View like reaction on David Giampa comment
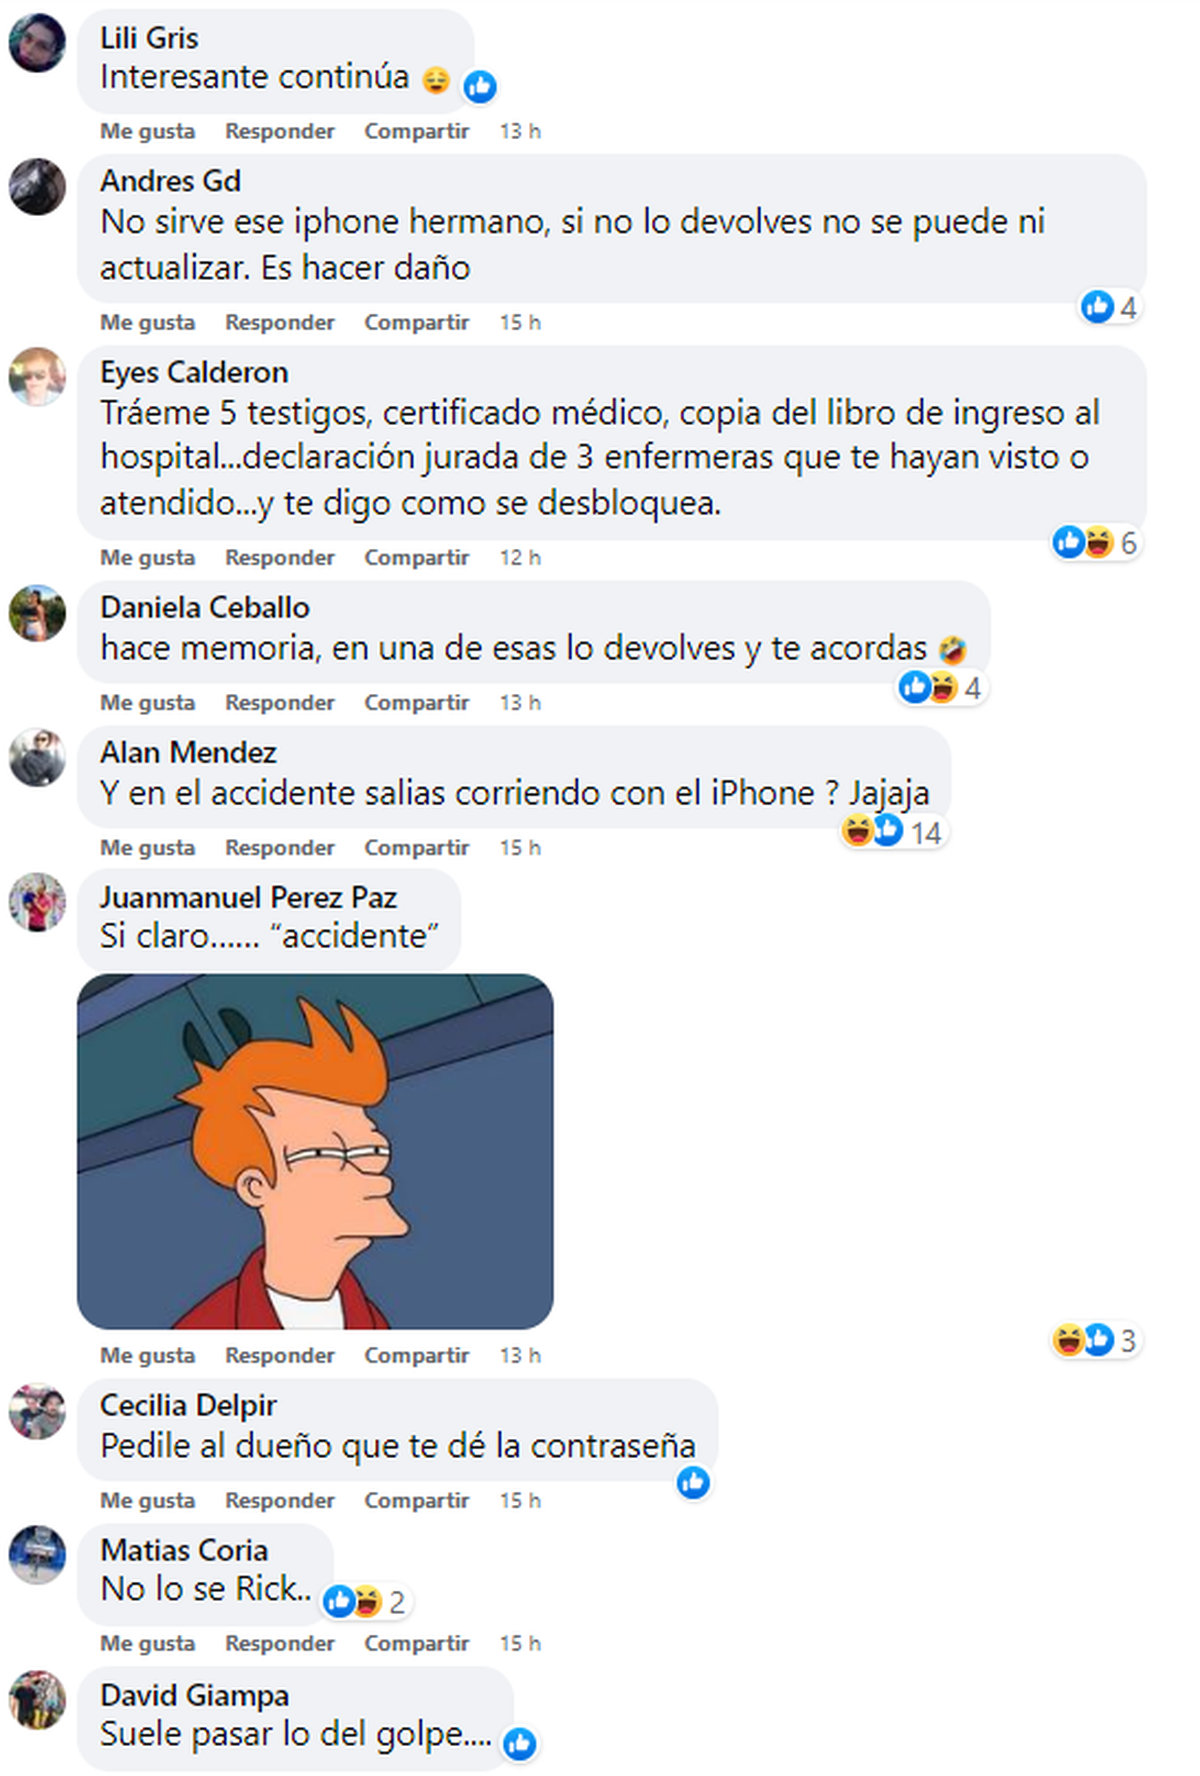 pos(519,1744)
